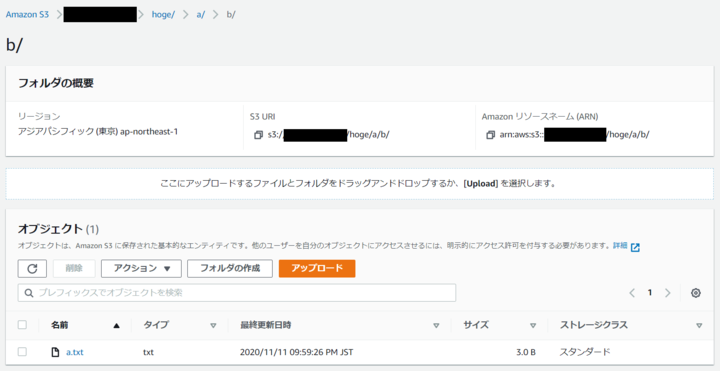Click the フォルダの作成 button

click(x=230, y=269)
